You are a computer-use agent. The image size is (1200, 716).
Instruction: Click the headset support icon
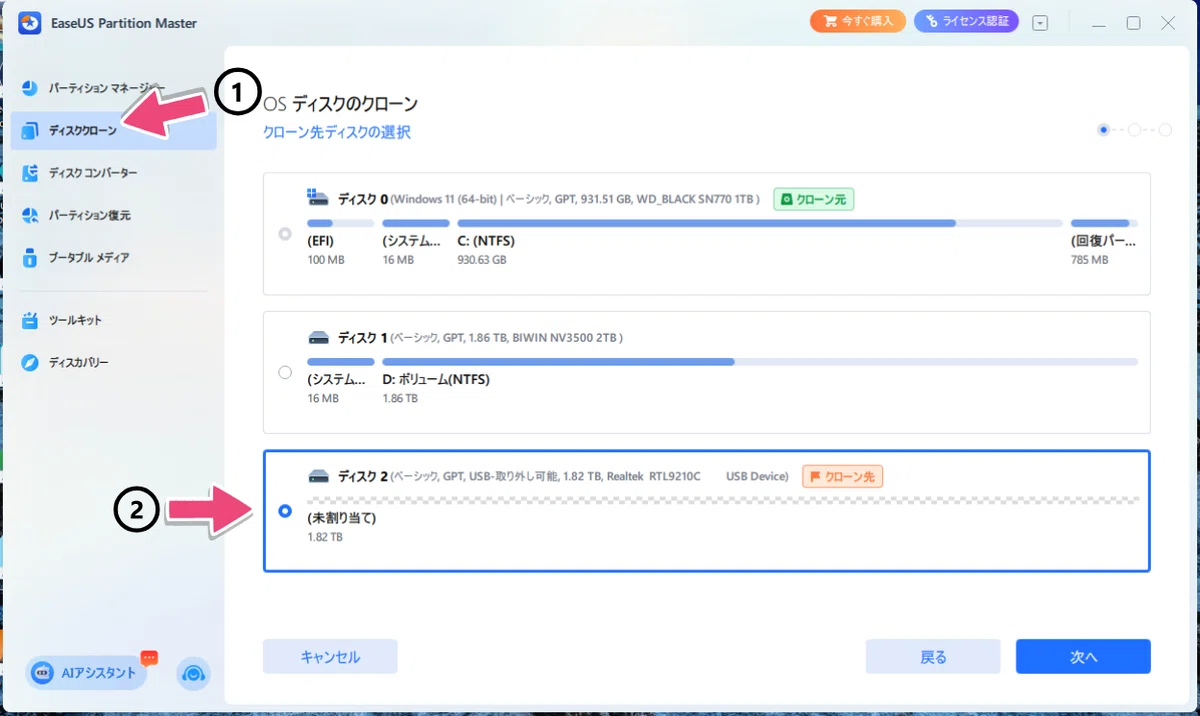(x=193, y=674)
